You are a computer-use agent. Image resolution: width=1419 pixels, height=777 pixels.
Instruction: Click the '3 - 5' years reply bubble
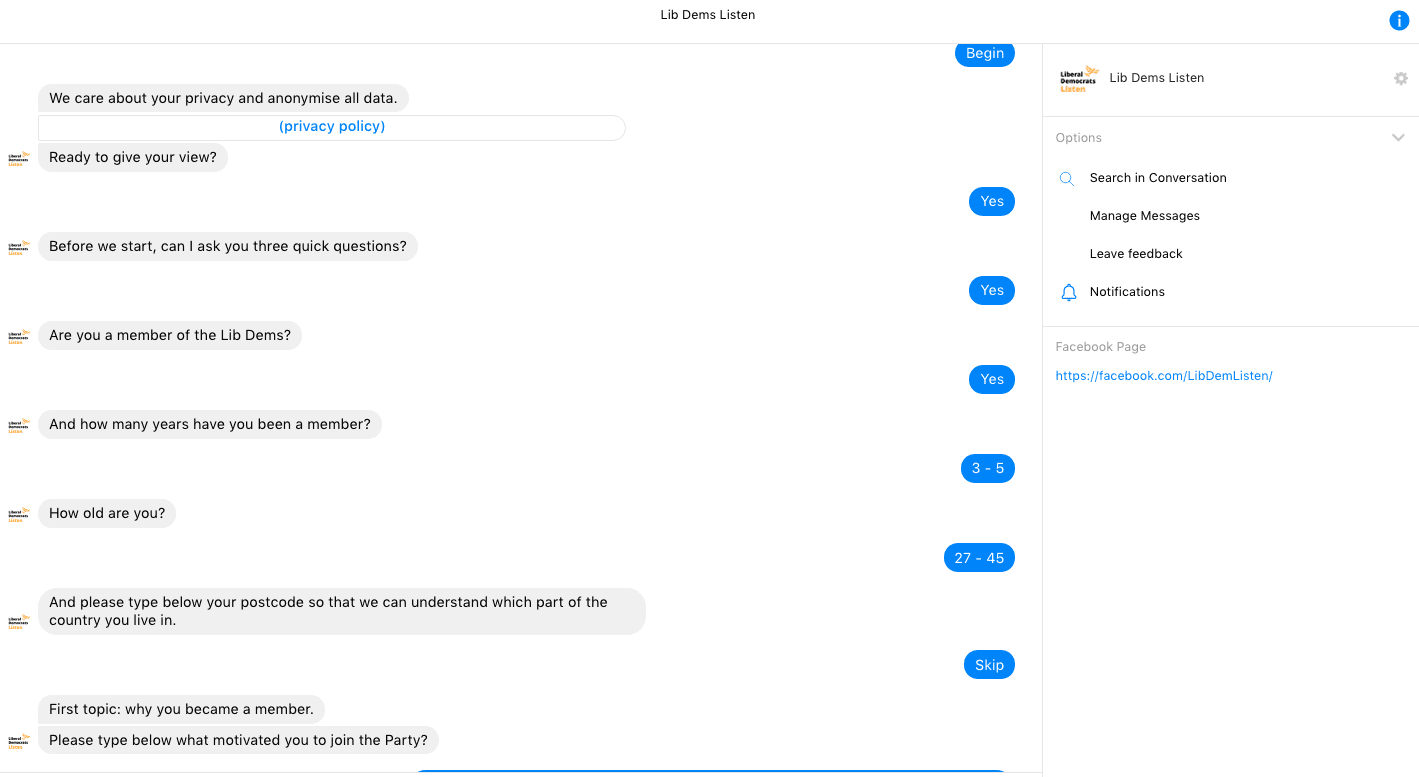coord(987,469)
